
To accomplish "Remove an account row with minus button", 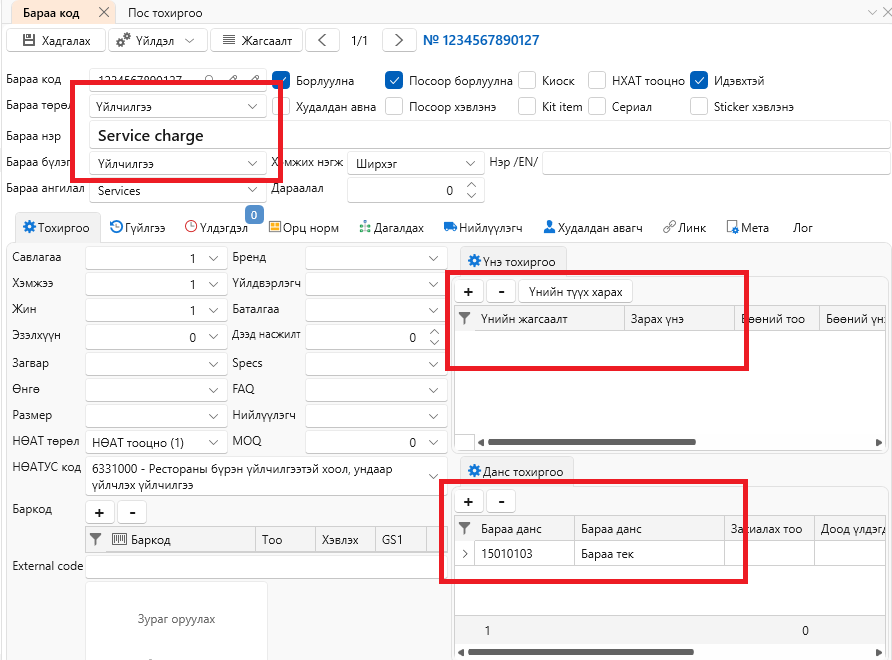I will [x=501, y=502].
